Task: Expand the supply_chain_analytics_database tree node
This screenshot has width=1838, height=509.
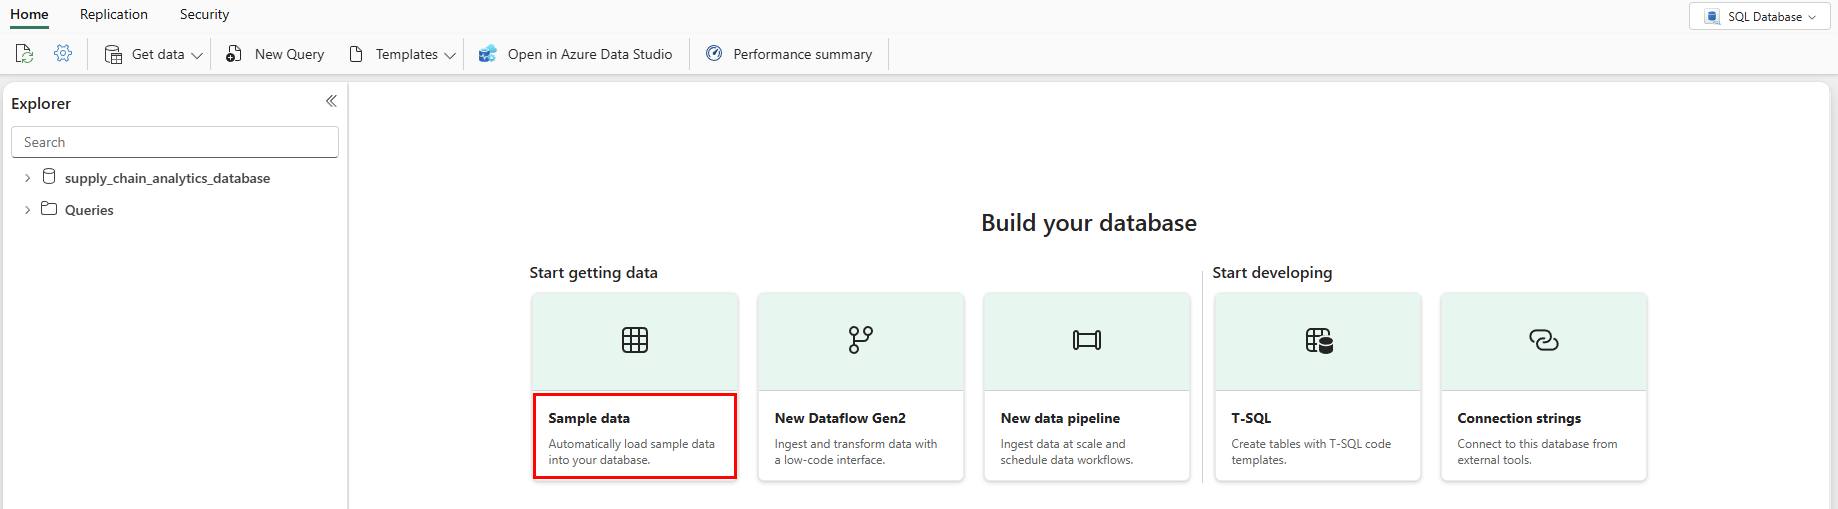Action: 27,178
